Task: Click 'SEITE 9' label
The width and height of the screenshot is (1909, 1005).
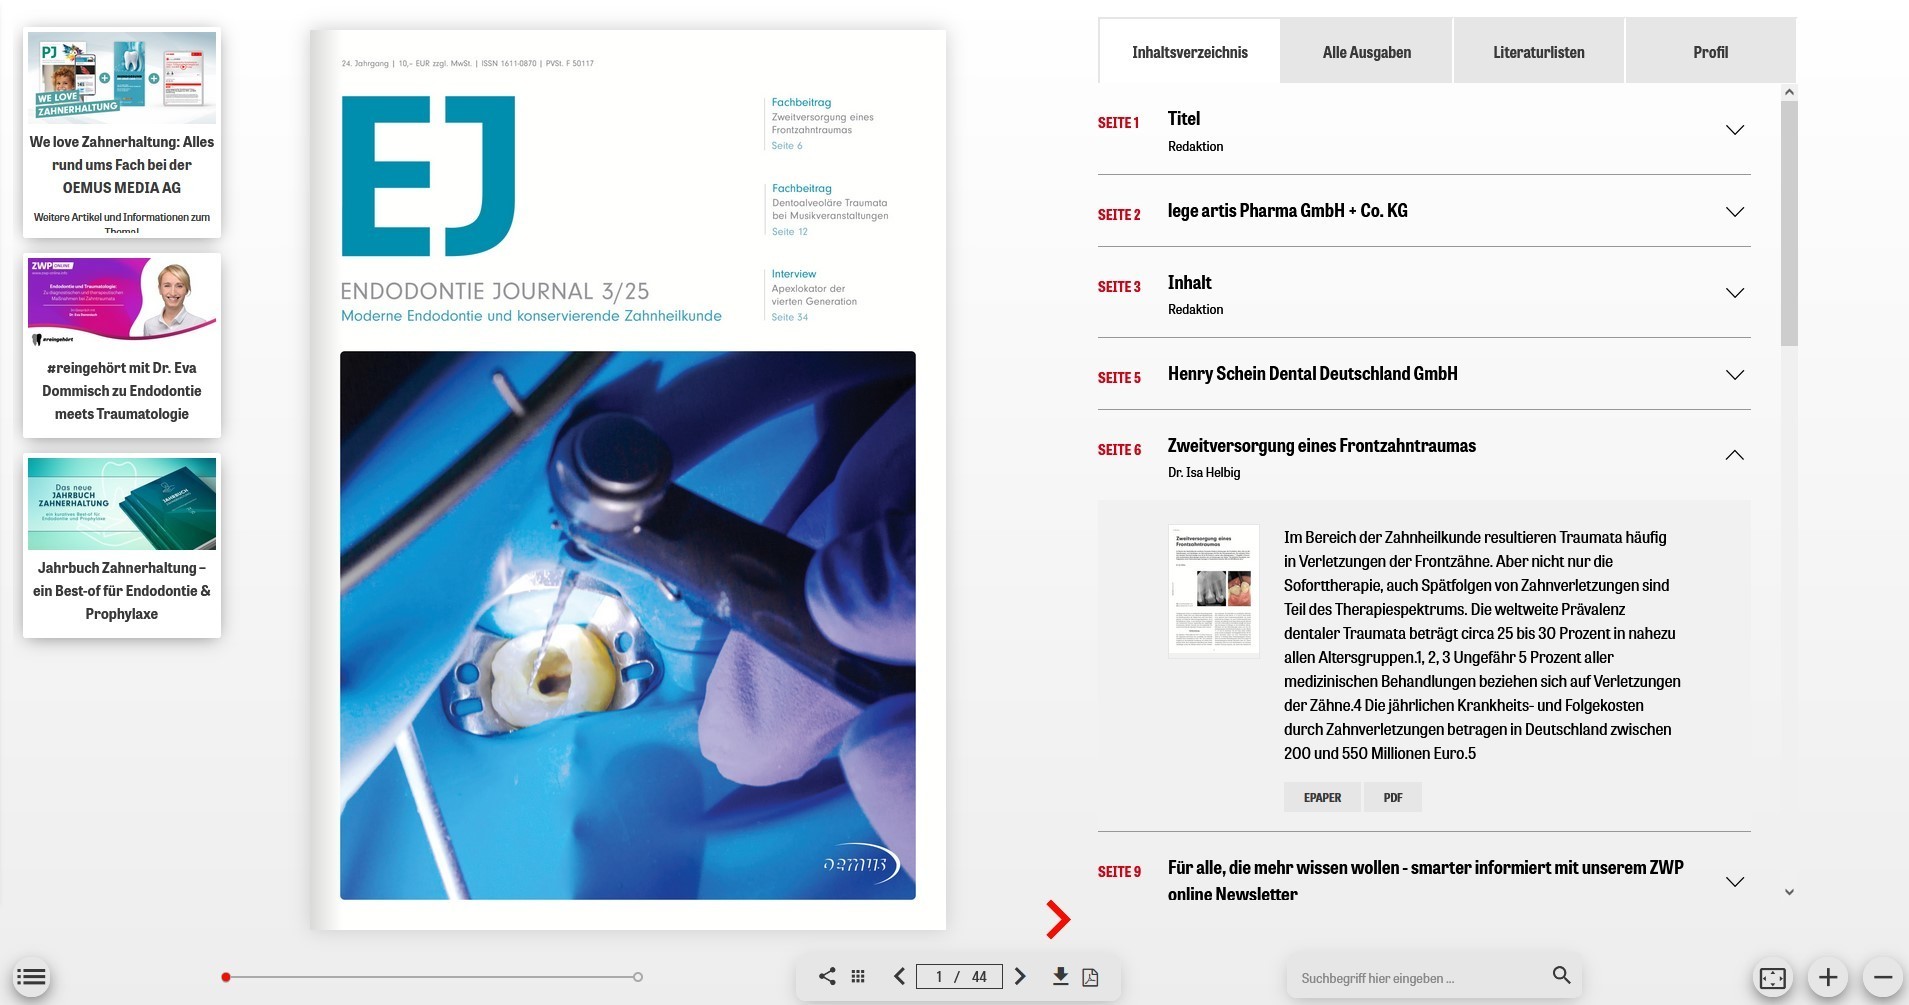Action: click(x=1119, y=872)
